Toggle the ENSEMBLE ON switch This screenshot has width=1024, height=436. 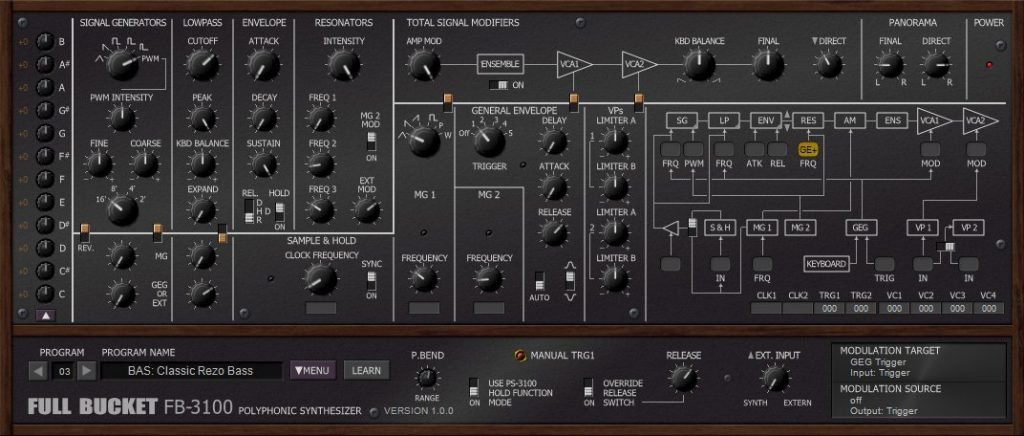[x=500, y=85]
